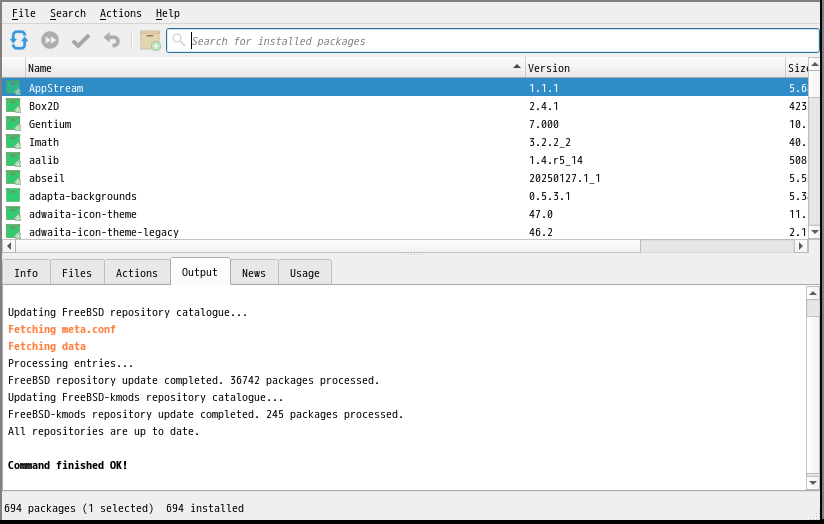Click the cancel/undo arrow toolbar icon
Image resolution: width=824 pixels, height=524 pixels.
[112, 40]
